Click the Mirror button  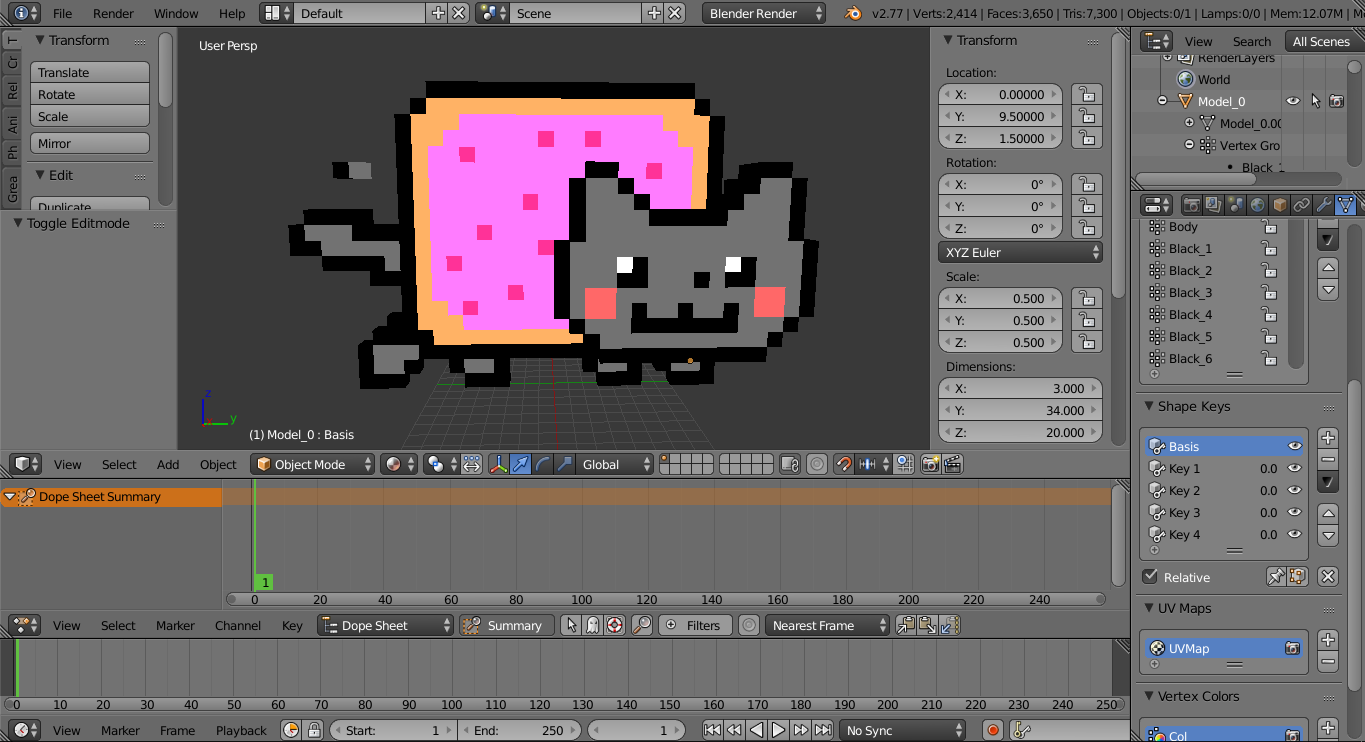point(90,143)
